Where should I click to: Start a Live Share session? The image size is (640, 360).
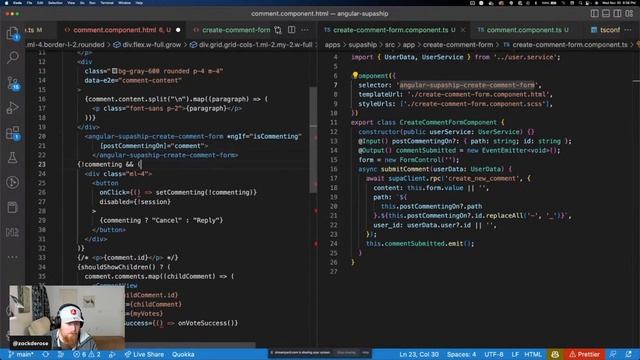click(x=144, y=354)
